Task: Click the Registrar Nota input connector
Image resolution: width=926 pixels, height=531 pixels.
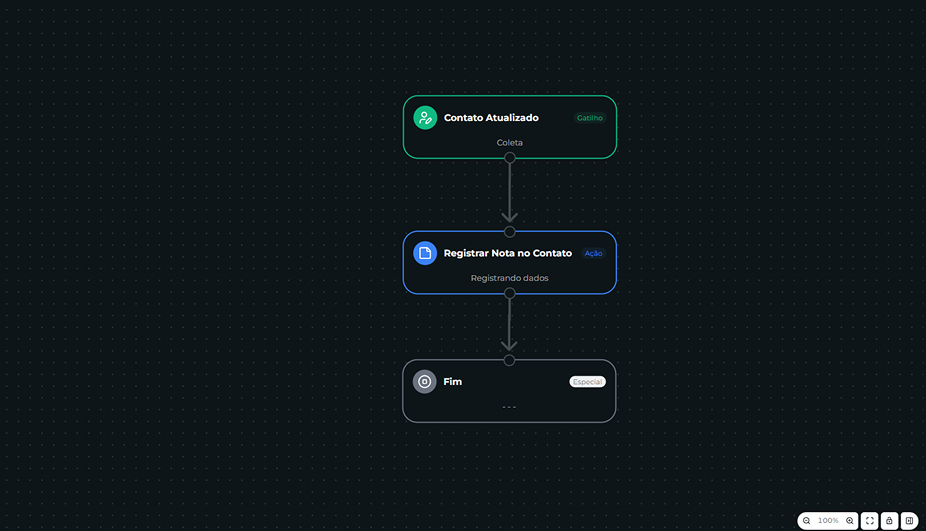Action: tap(510, 232)
